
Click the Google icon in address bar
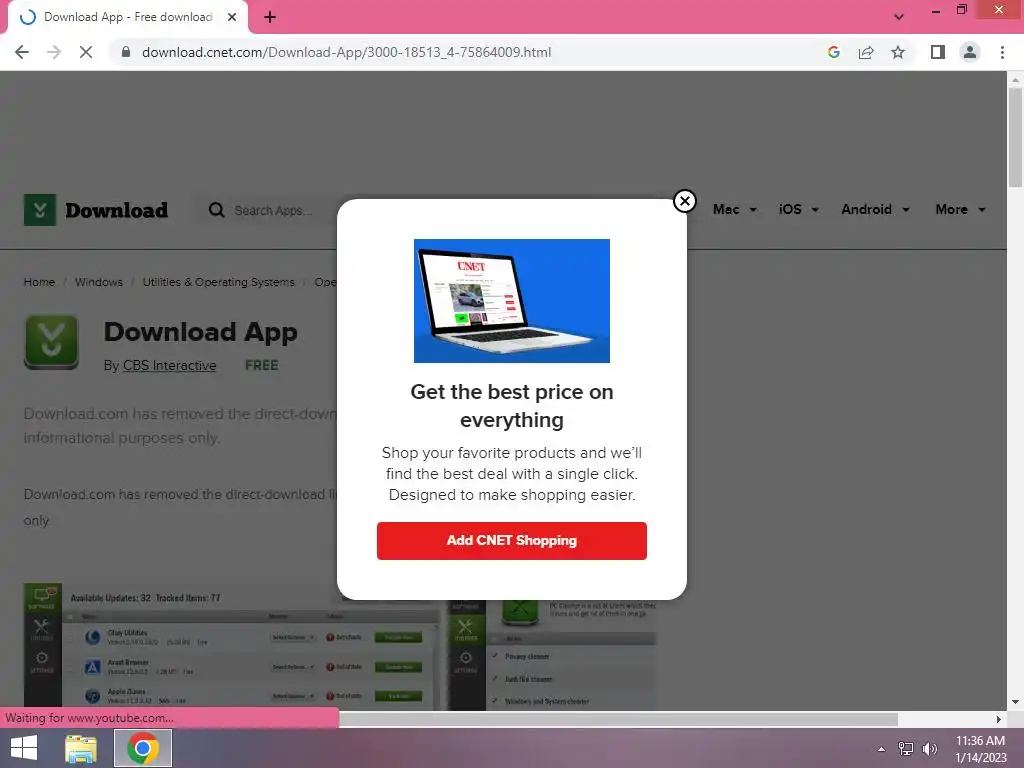tap(833, 52)
